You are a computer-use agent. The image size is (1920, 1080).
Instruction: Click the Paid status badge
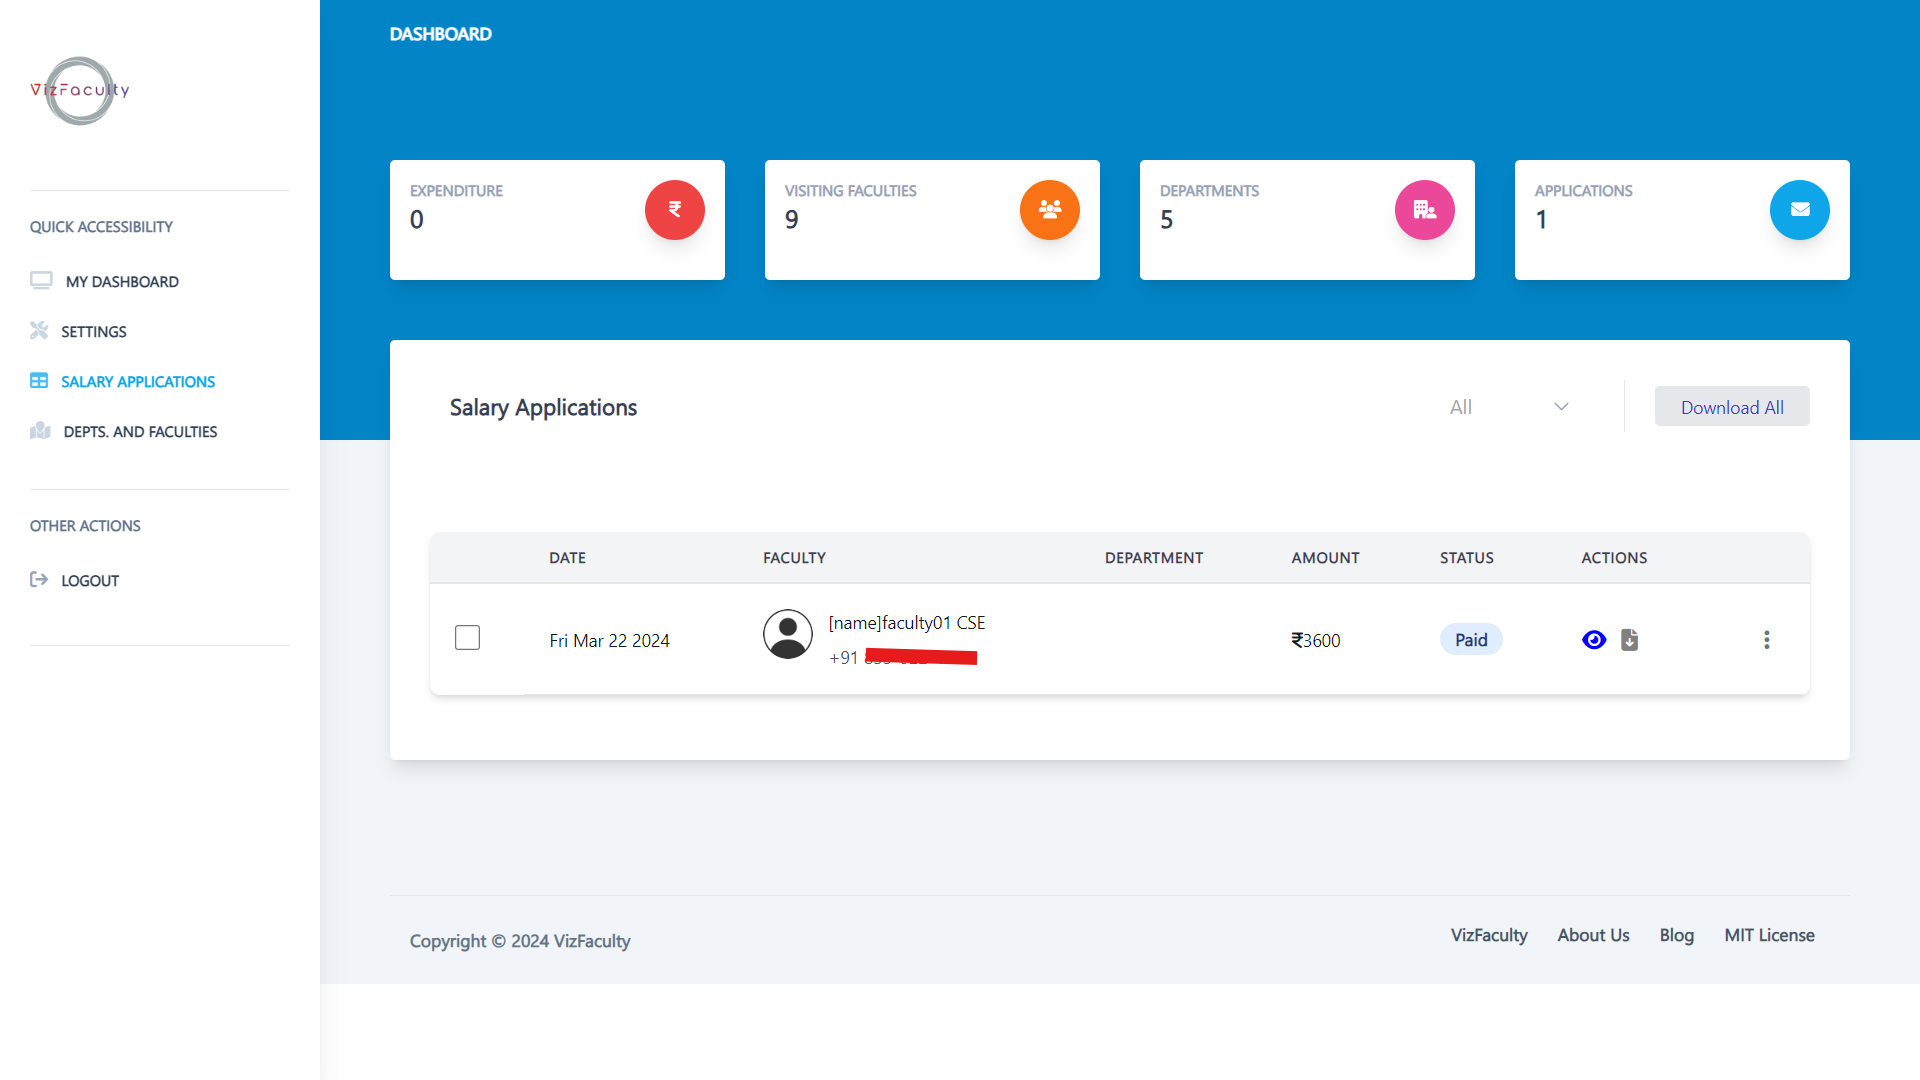tap(1471, 640)
